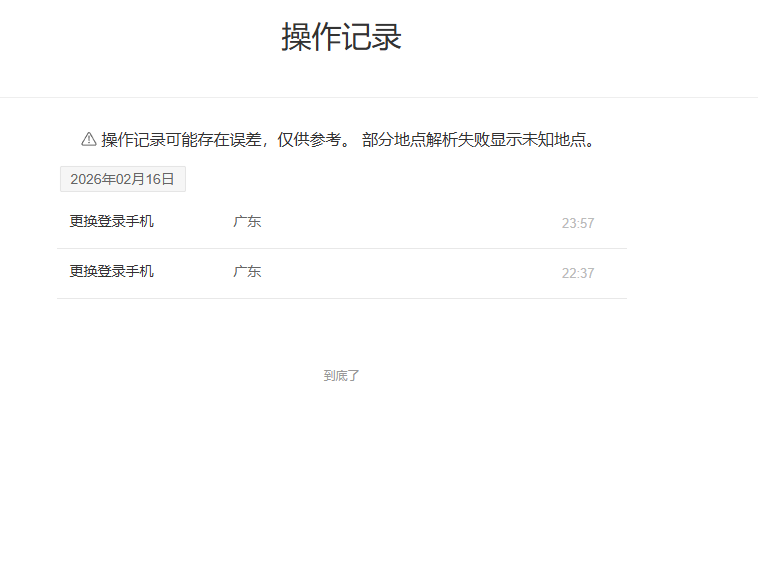Open the 更换登录手机 record at 22:37
Image resolution: width=758 pixels, height=582 pixels.
click(342, 274)
